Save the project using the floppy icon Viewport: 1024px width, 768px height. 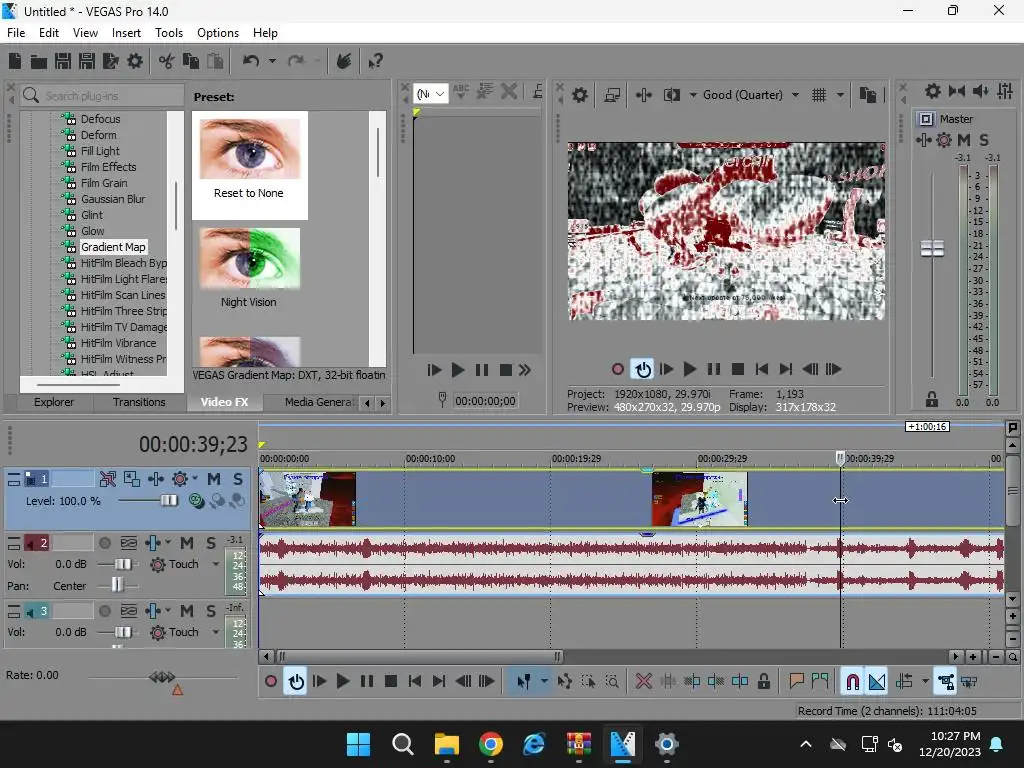click(x=63, y=61)
